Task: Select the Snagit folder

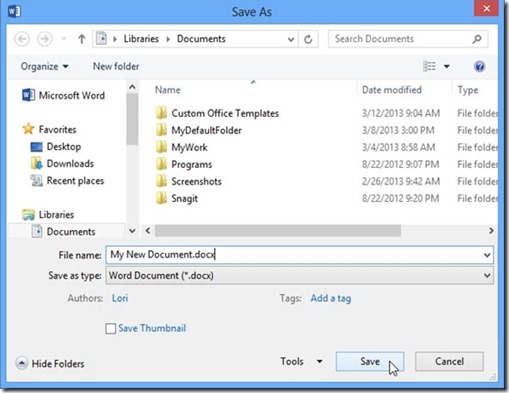Action: 176,198
